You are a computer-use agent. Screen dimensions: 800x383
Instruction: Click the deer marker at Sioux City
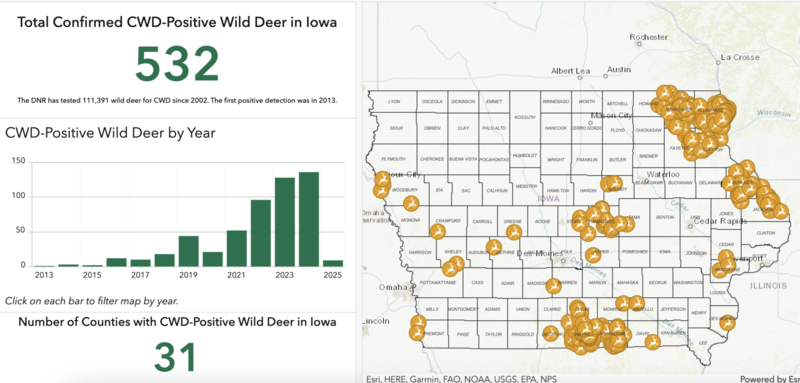pyautogui.click(x=383, y=178)
